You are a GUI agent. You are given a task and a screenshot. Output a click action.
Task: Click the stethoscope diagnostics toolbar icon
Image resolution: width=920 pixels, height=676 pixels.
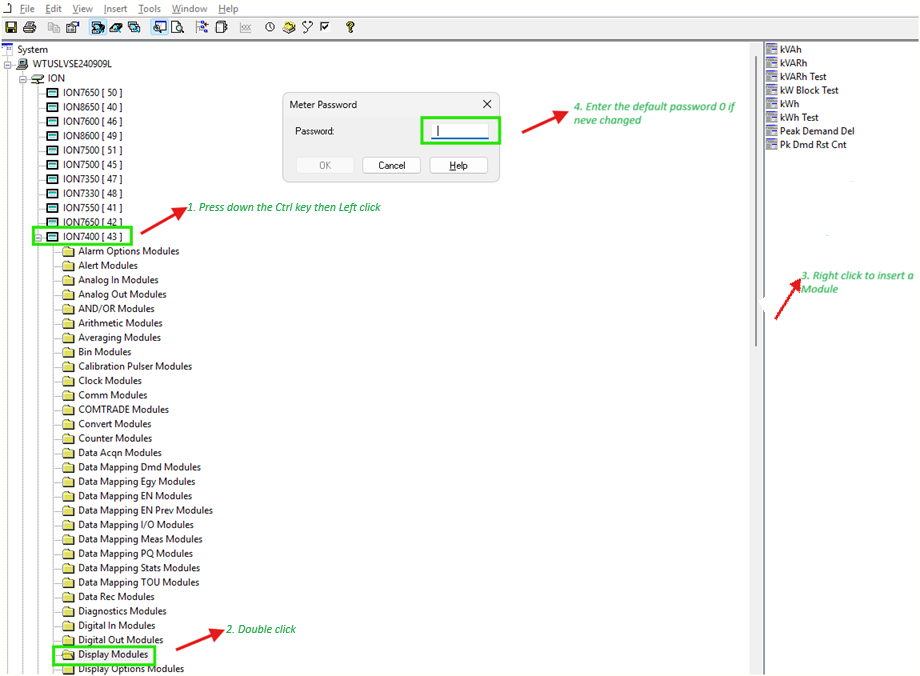307,27
